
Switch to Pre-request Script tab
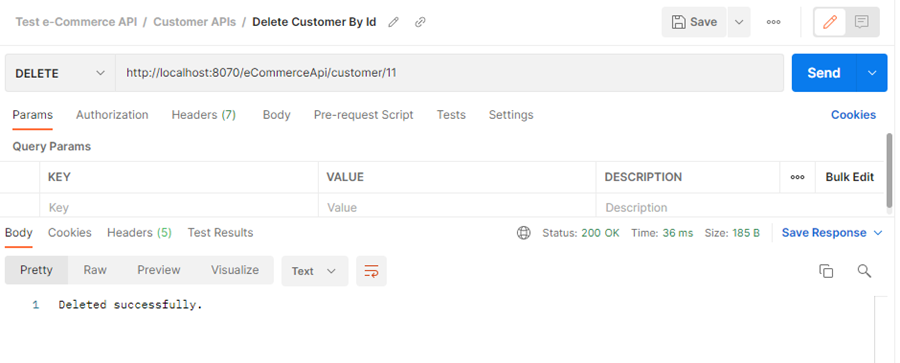coord(363,115)
